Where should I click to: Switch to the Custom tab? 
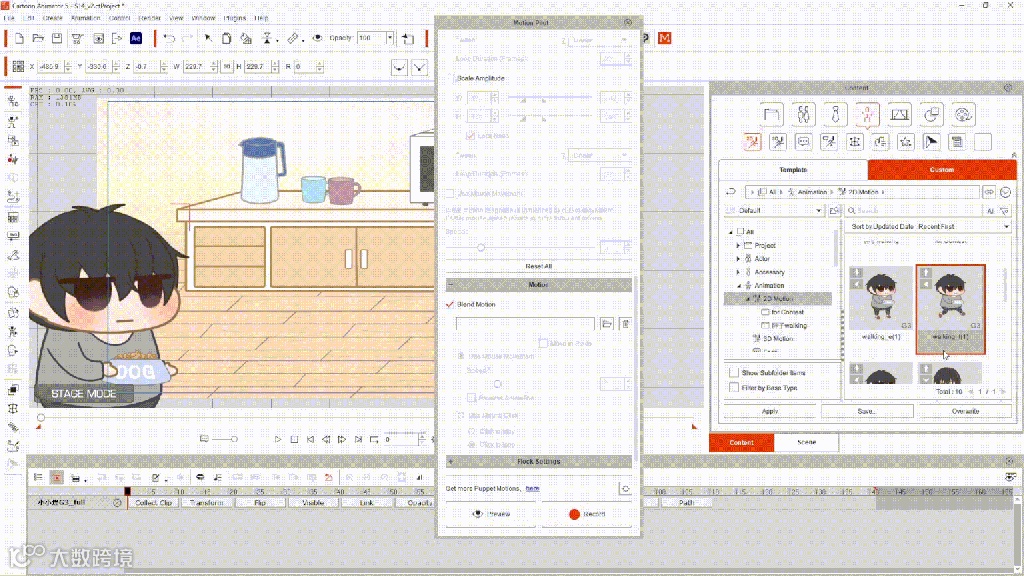[x=942, y=170]
